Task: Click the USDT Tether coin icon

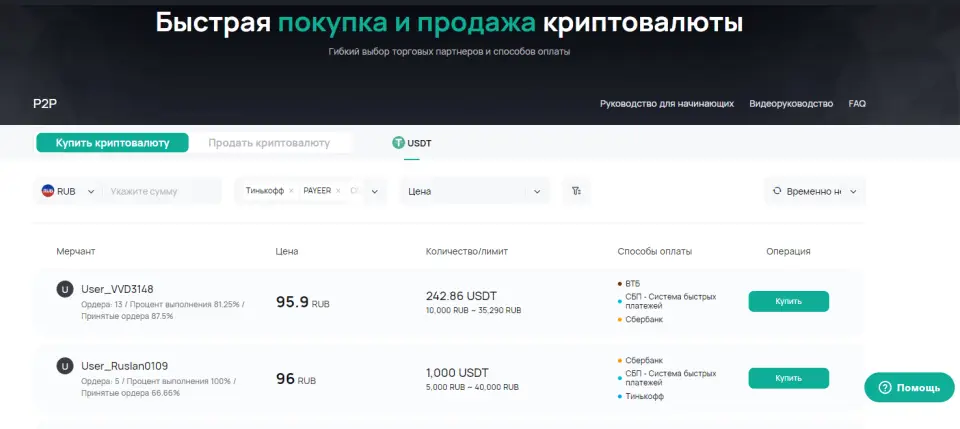Action: [x=399, y=143]
